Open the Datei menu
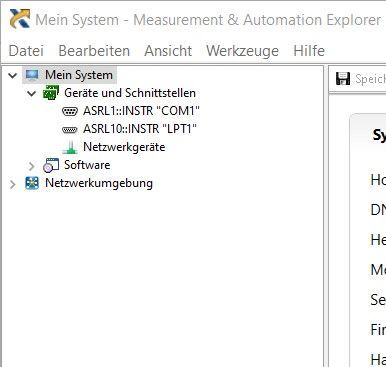The height and width of the screenshot is (367, 386). [x=26, y=51]
